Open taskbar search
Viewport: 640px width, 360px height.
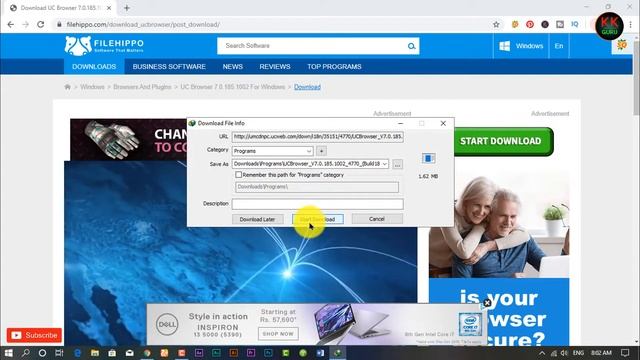coord(25,353)
